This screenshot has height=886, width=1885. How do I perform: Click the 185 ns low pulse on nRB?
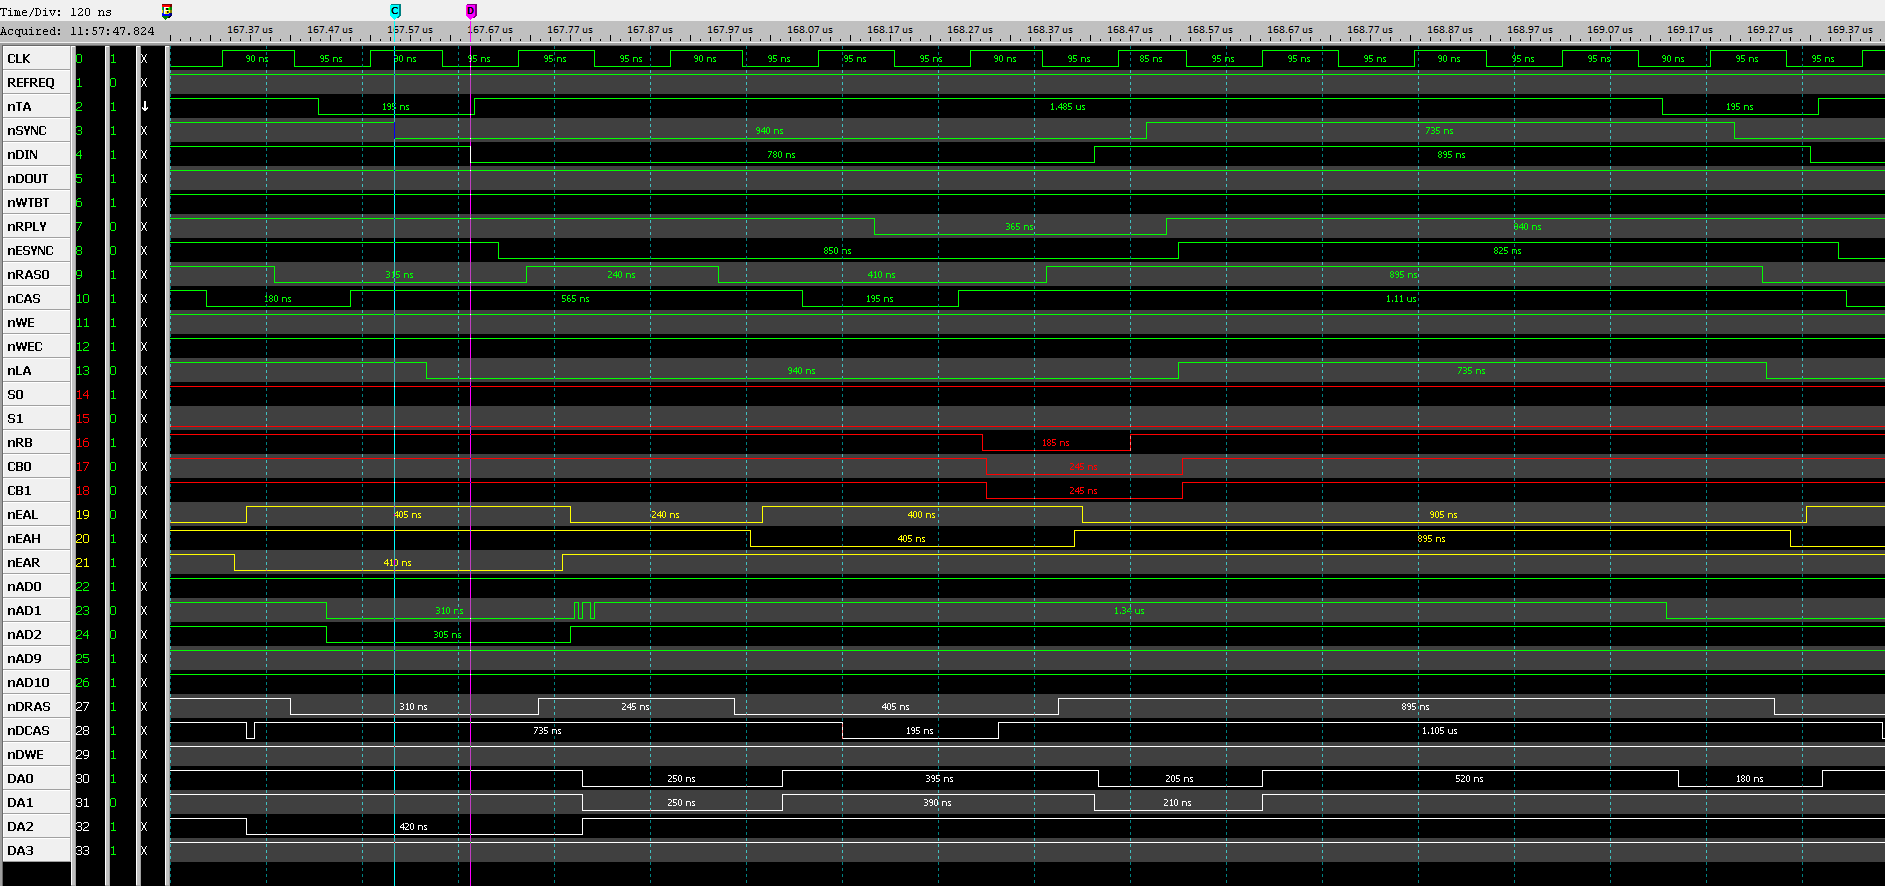tap(1056, 443)
